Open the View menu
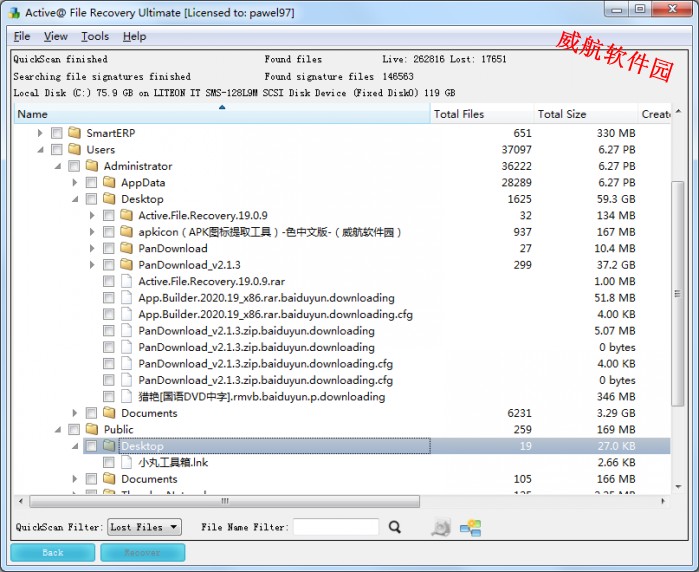The width and height of the screenshot is (699, 572). [56, 36]
